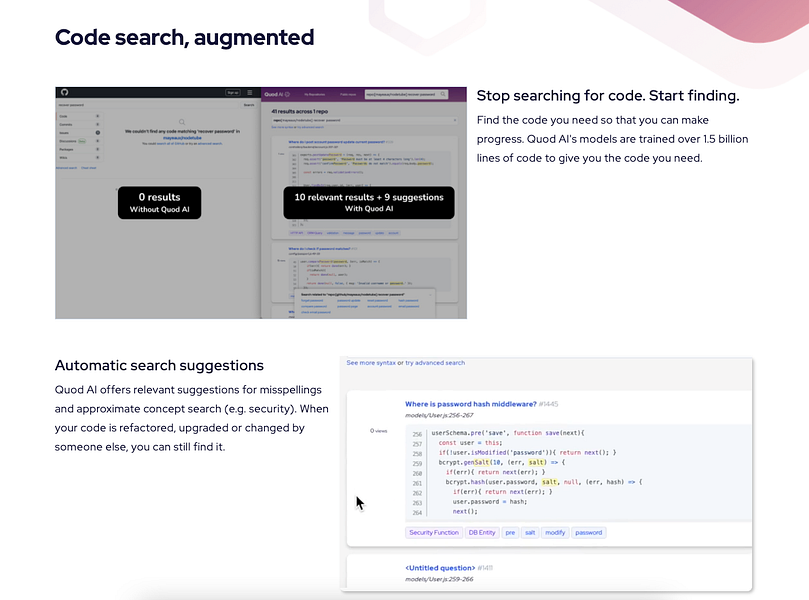Select the Packages filter in GitHub sidebar

coord(78,149)
